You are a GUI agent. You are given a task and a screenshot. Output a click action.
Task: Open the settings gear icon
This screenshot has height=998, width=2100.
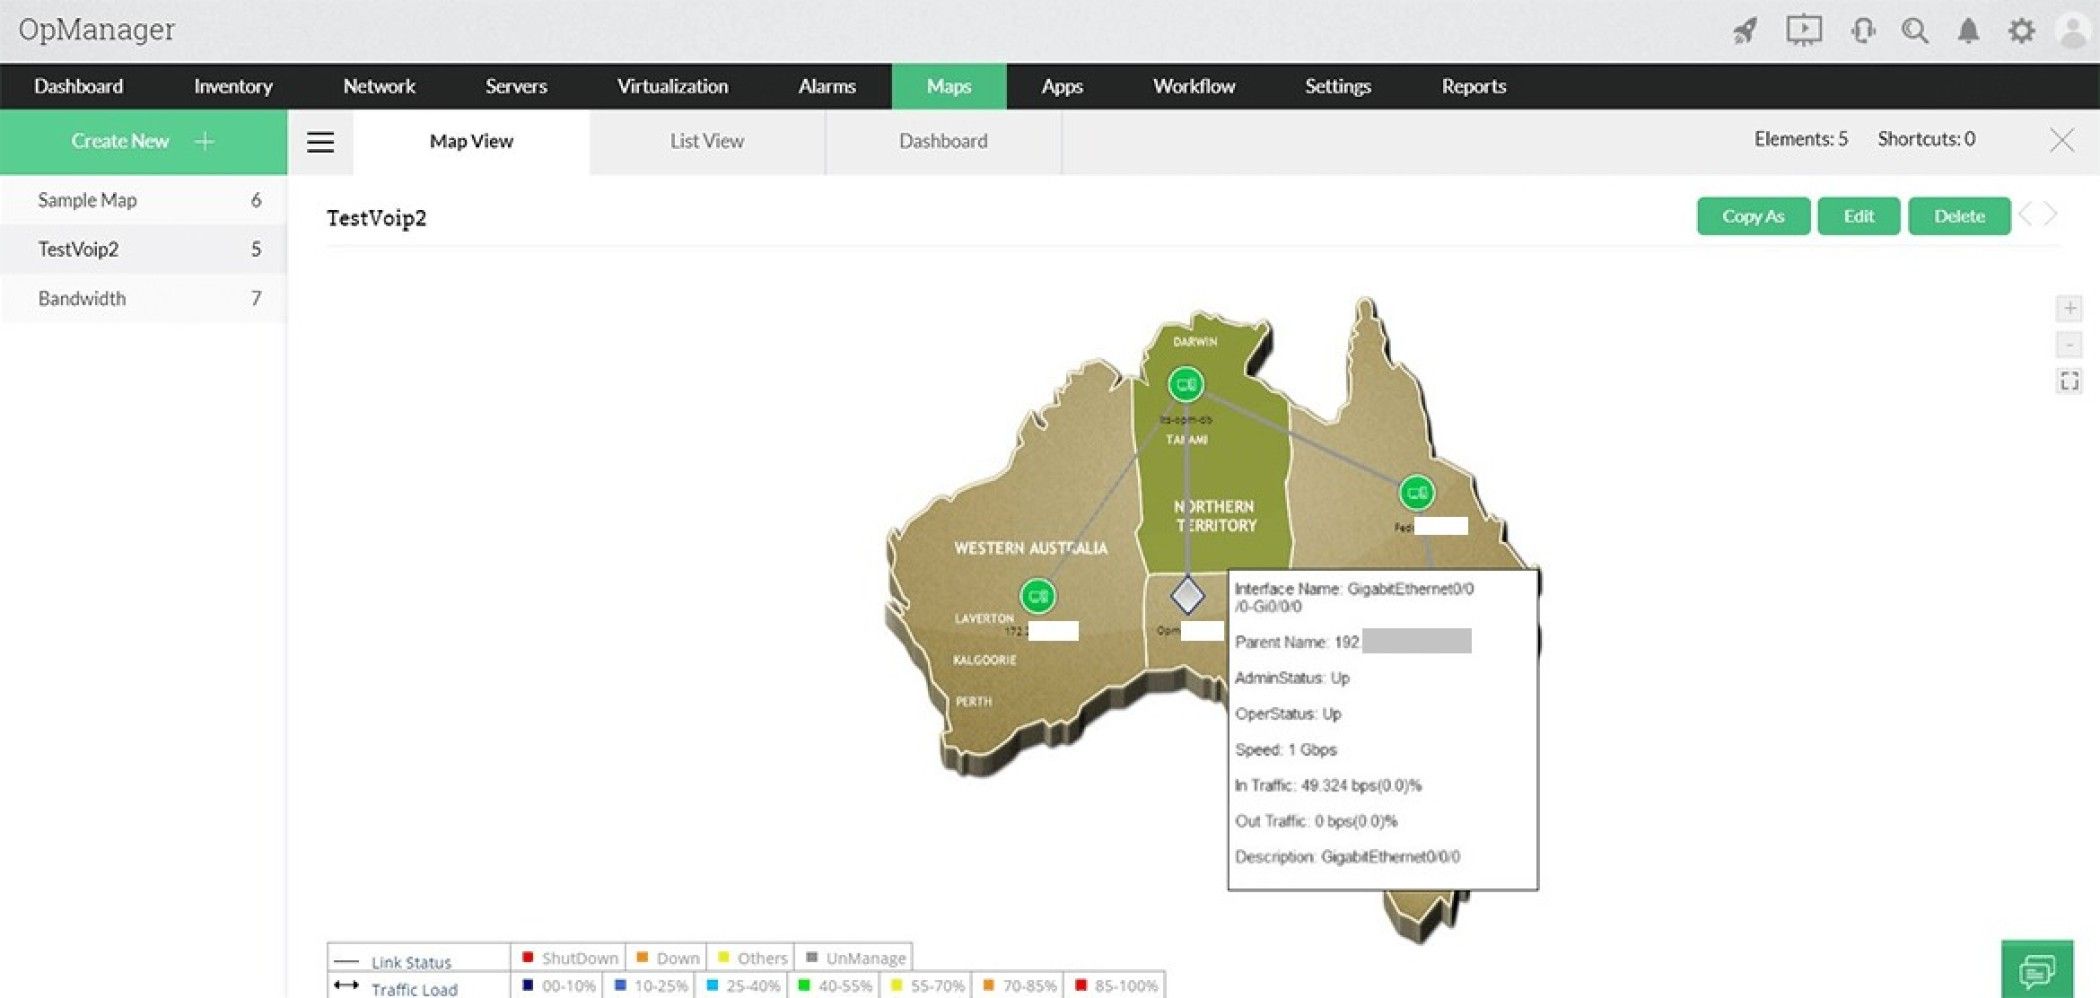[x=2021, y=30]
